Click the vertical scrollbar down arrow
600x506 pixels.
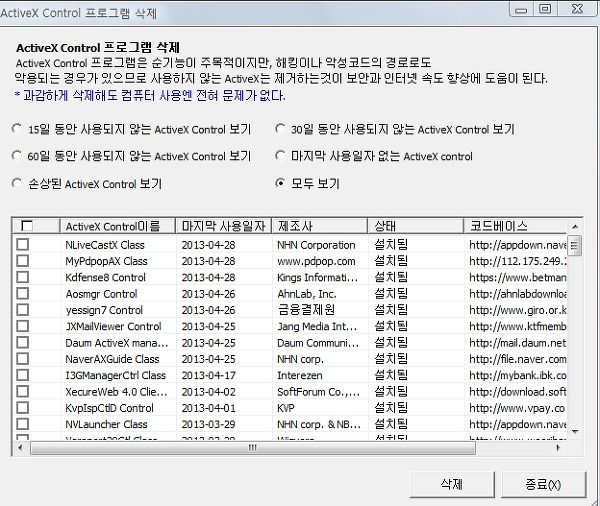pos(575,432)
